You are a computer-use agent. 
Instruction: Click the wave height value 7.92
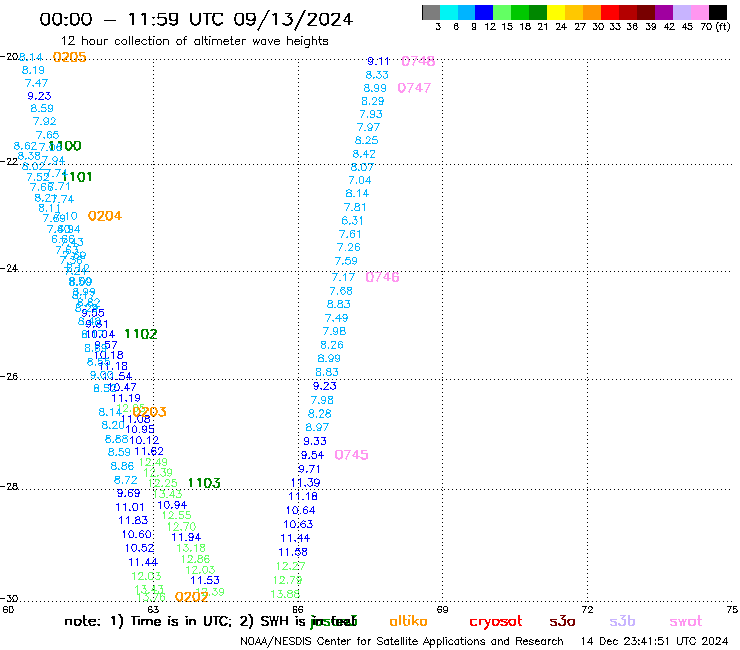[x=44, y=121]
